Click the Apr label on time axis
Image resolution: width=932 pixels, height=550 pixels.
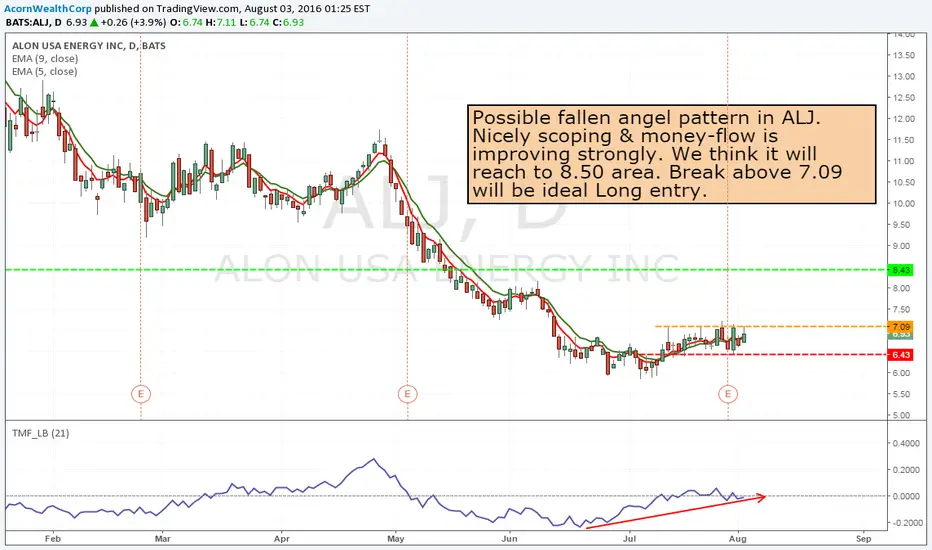coord(282,539)
